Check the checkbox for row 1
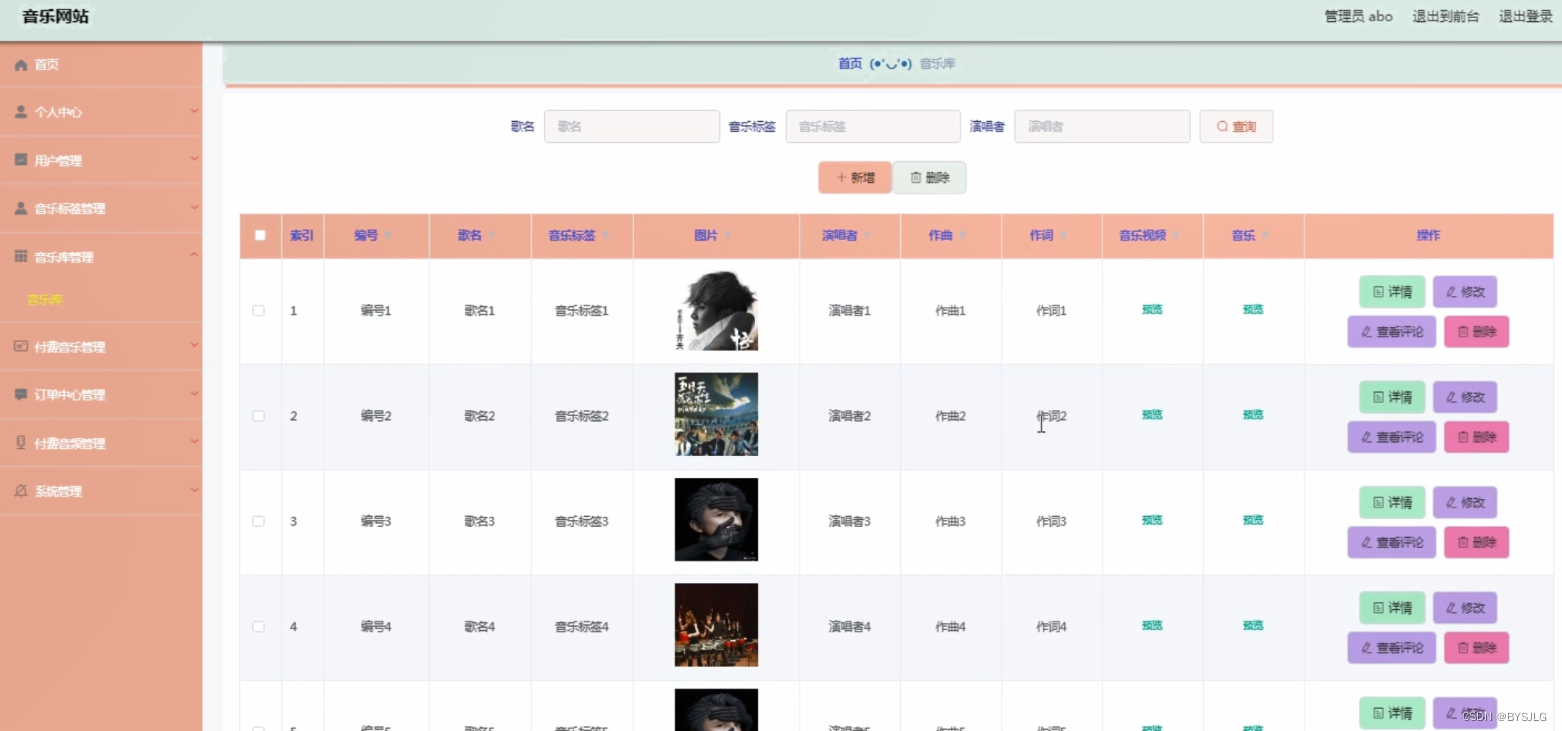Screen dimensions: 1562x731 [259, 311]
